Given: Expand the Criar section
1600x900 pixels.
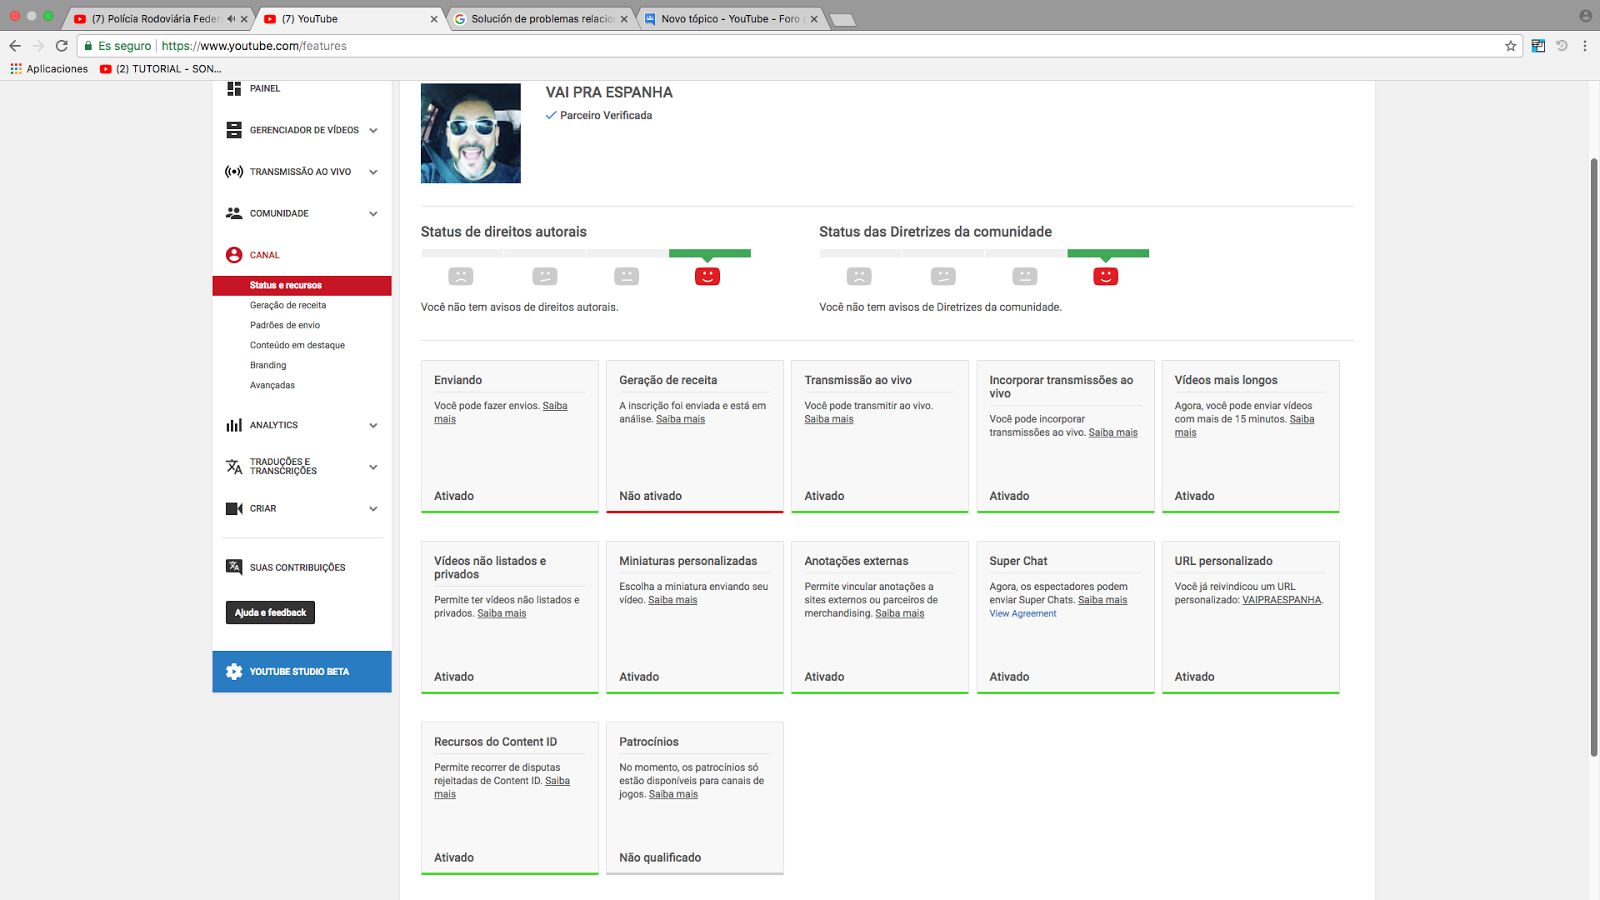Looking at the screenshot, I should (x=373, y=509).
